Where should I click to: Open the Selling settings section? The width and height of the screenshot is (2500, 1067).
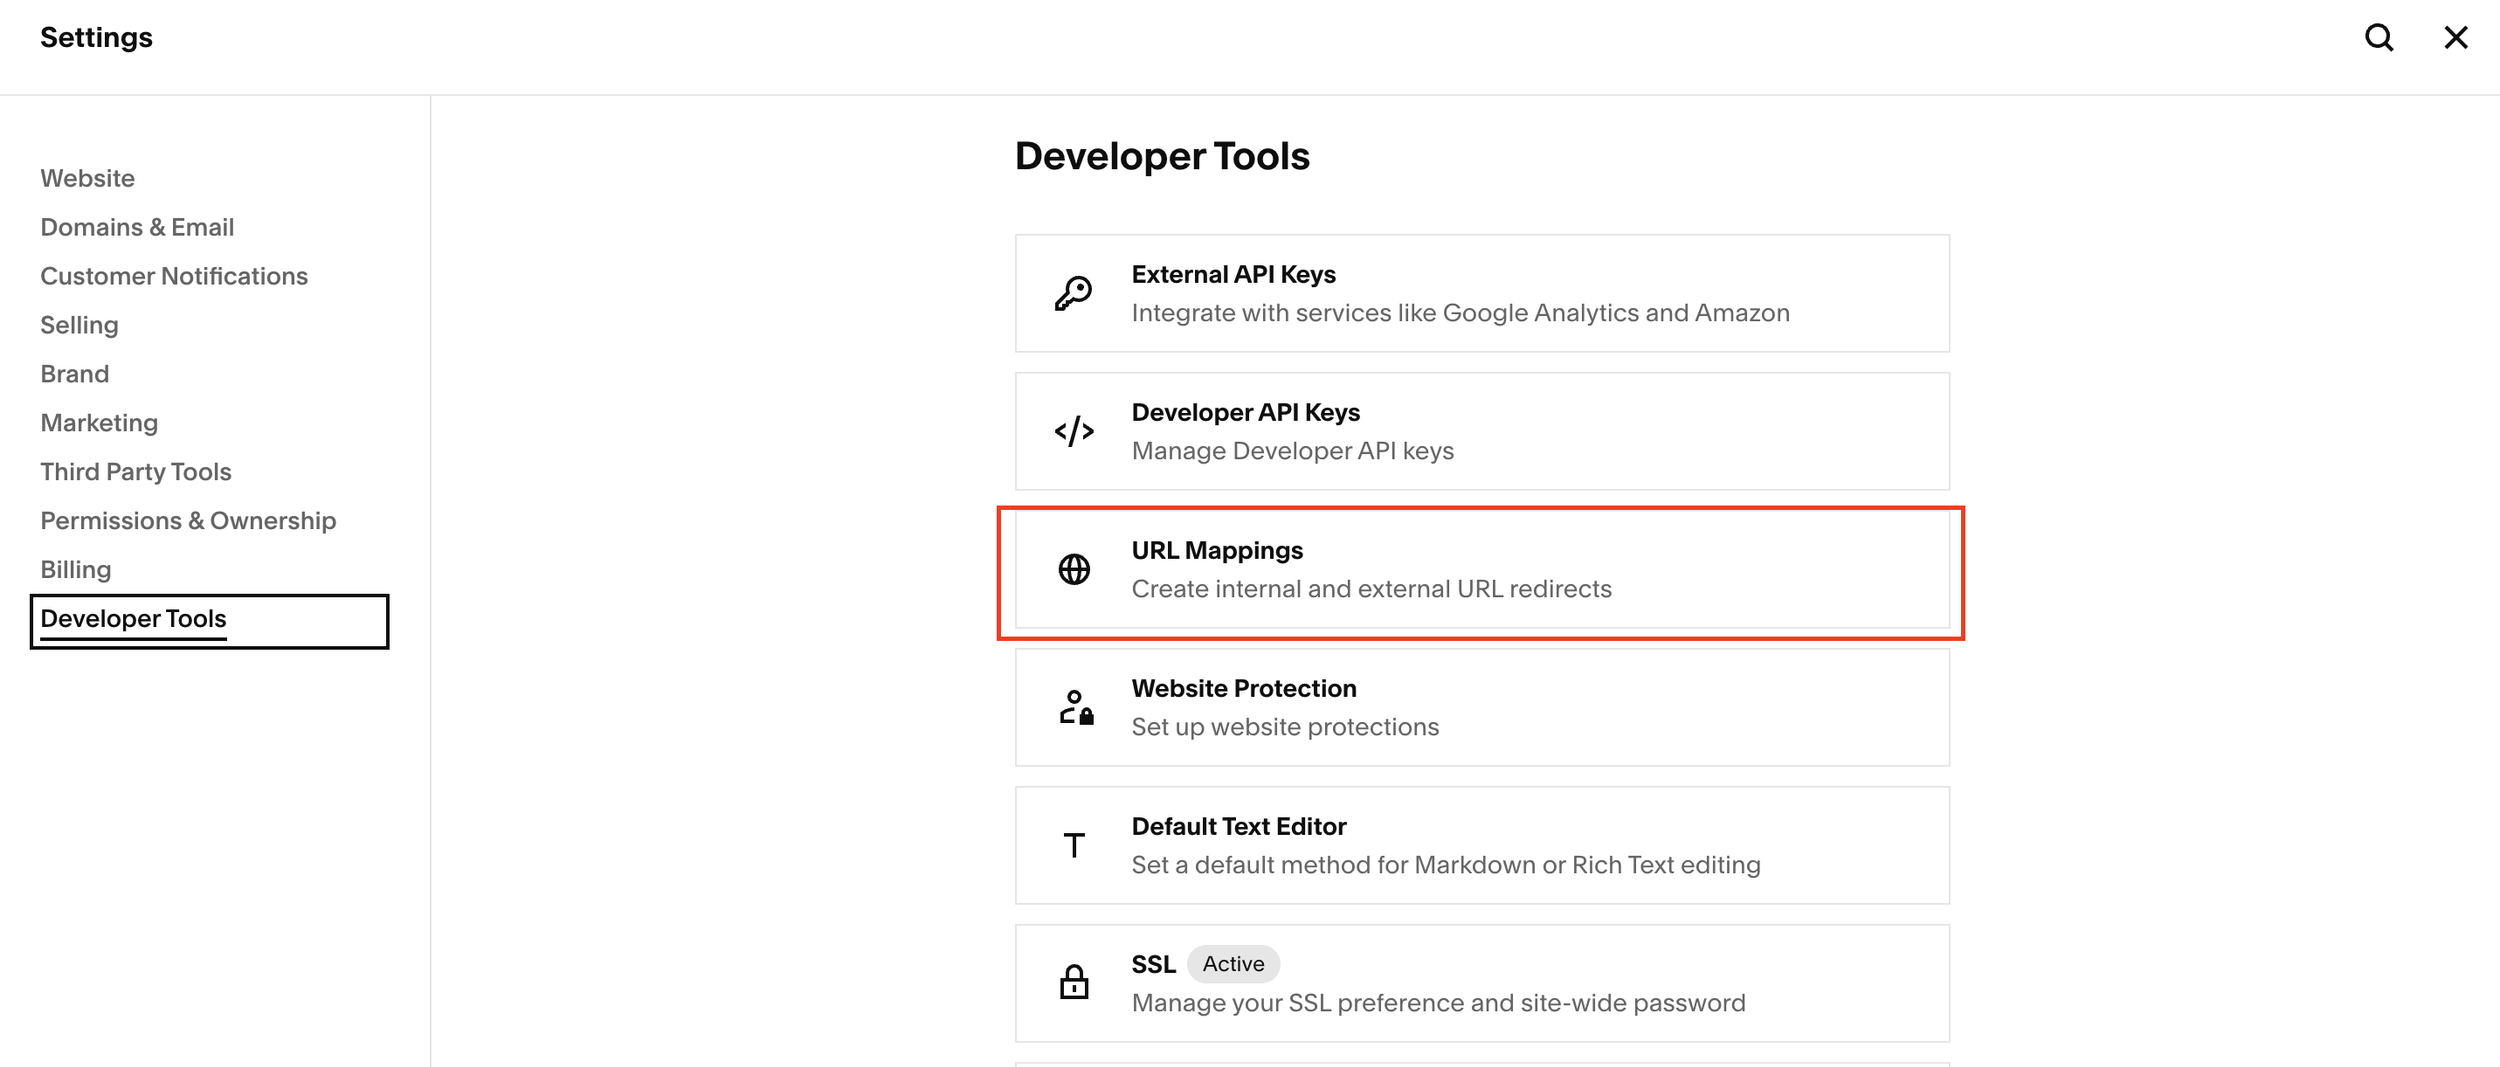click(x=79, y=325)
